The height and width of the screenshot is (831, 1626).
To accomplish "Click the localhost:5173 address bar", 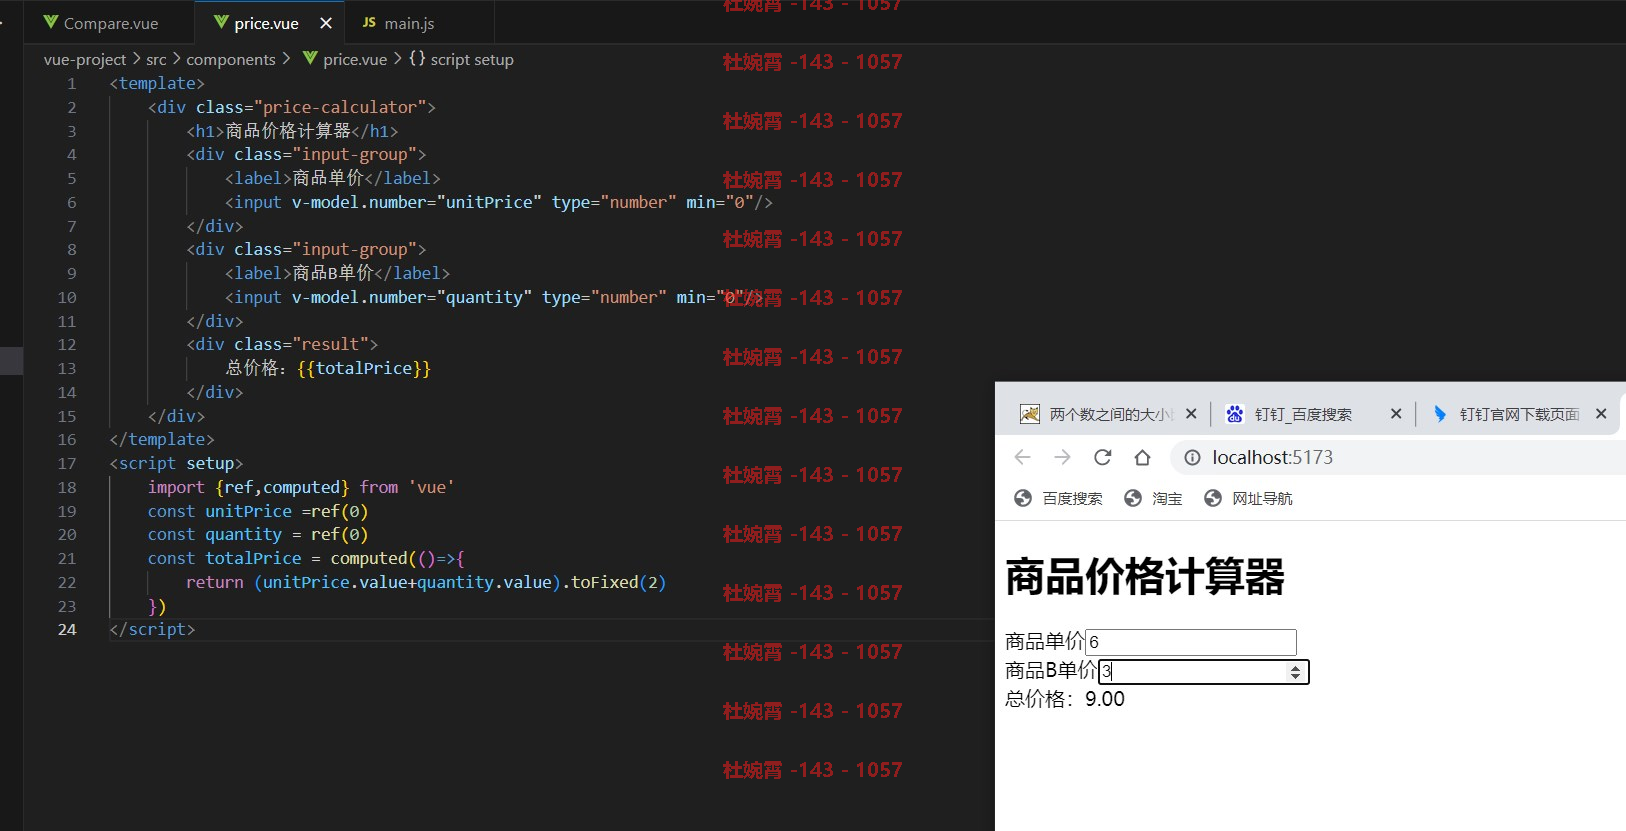I will (x=1400, y=458).
